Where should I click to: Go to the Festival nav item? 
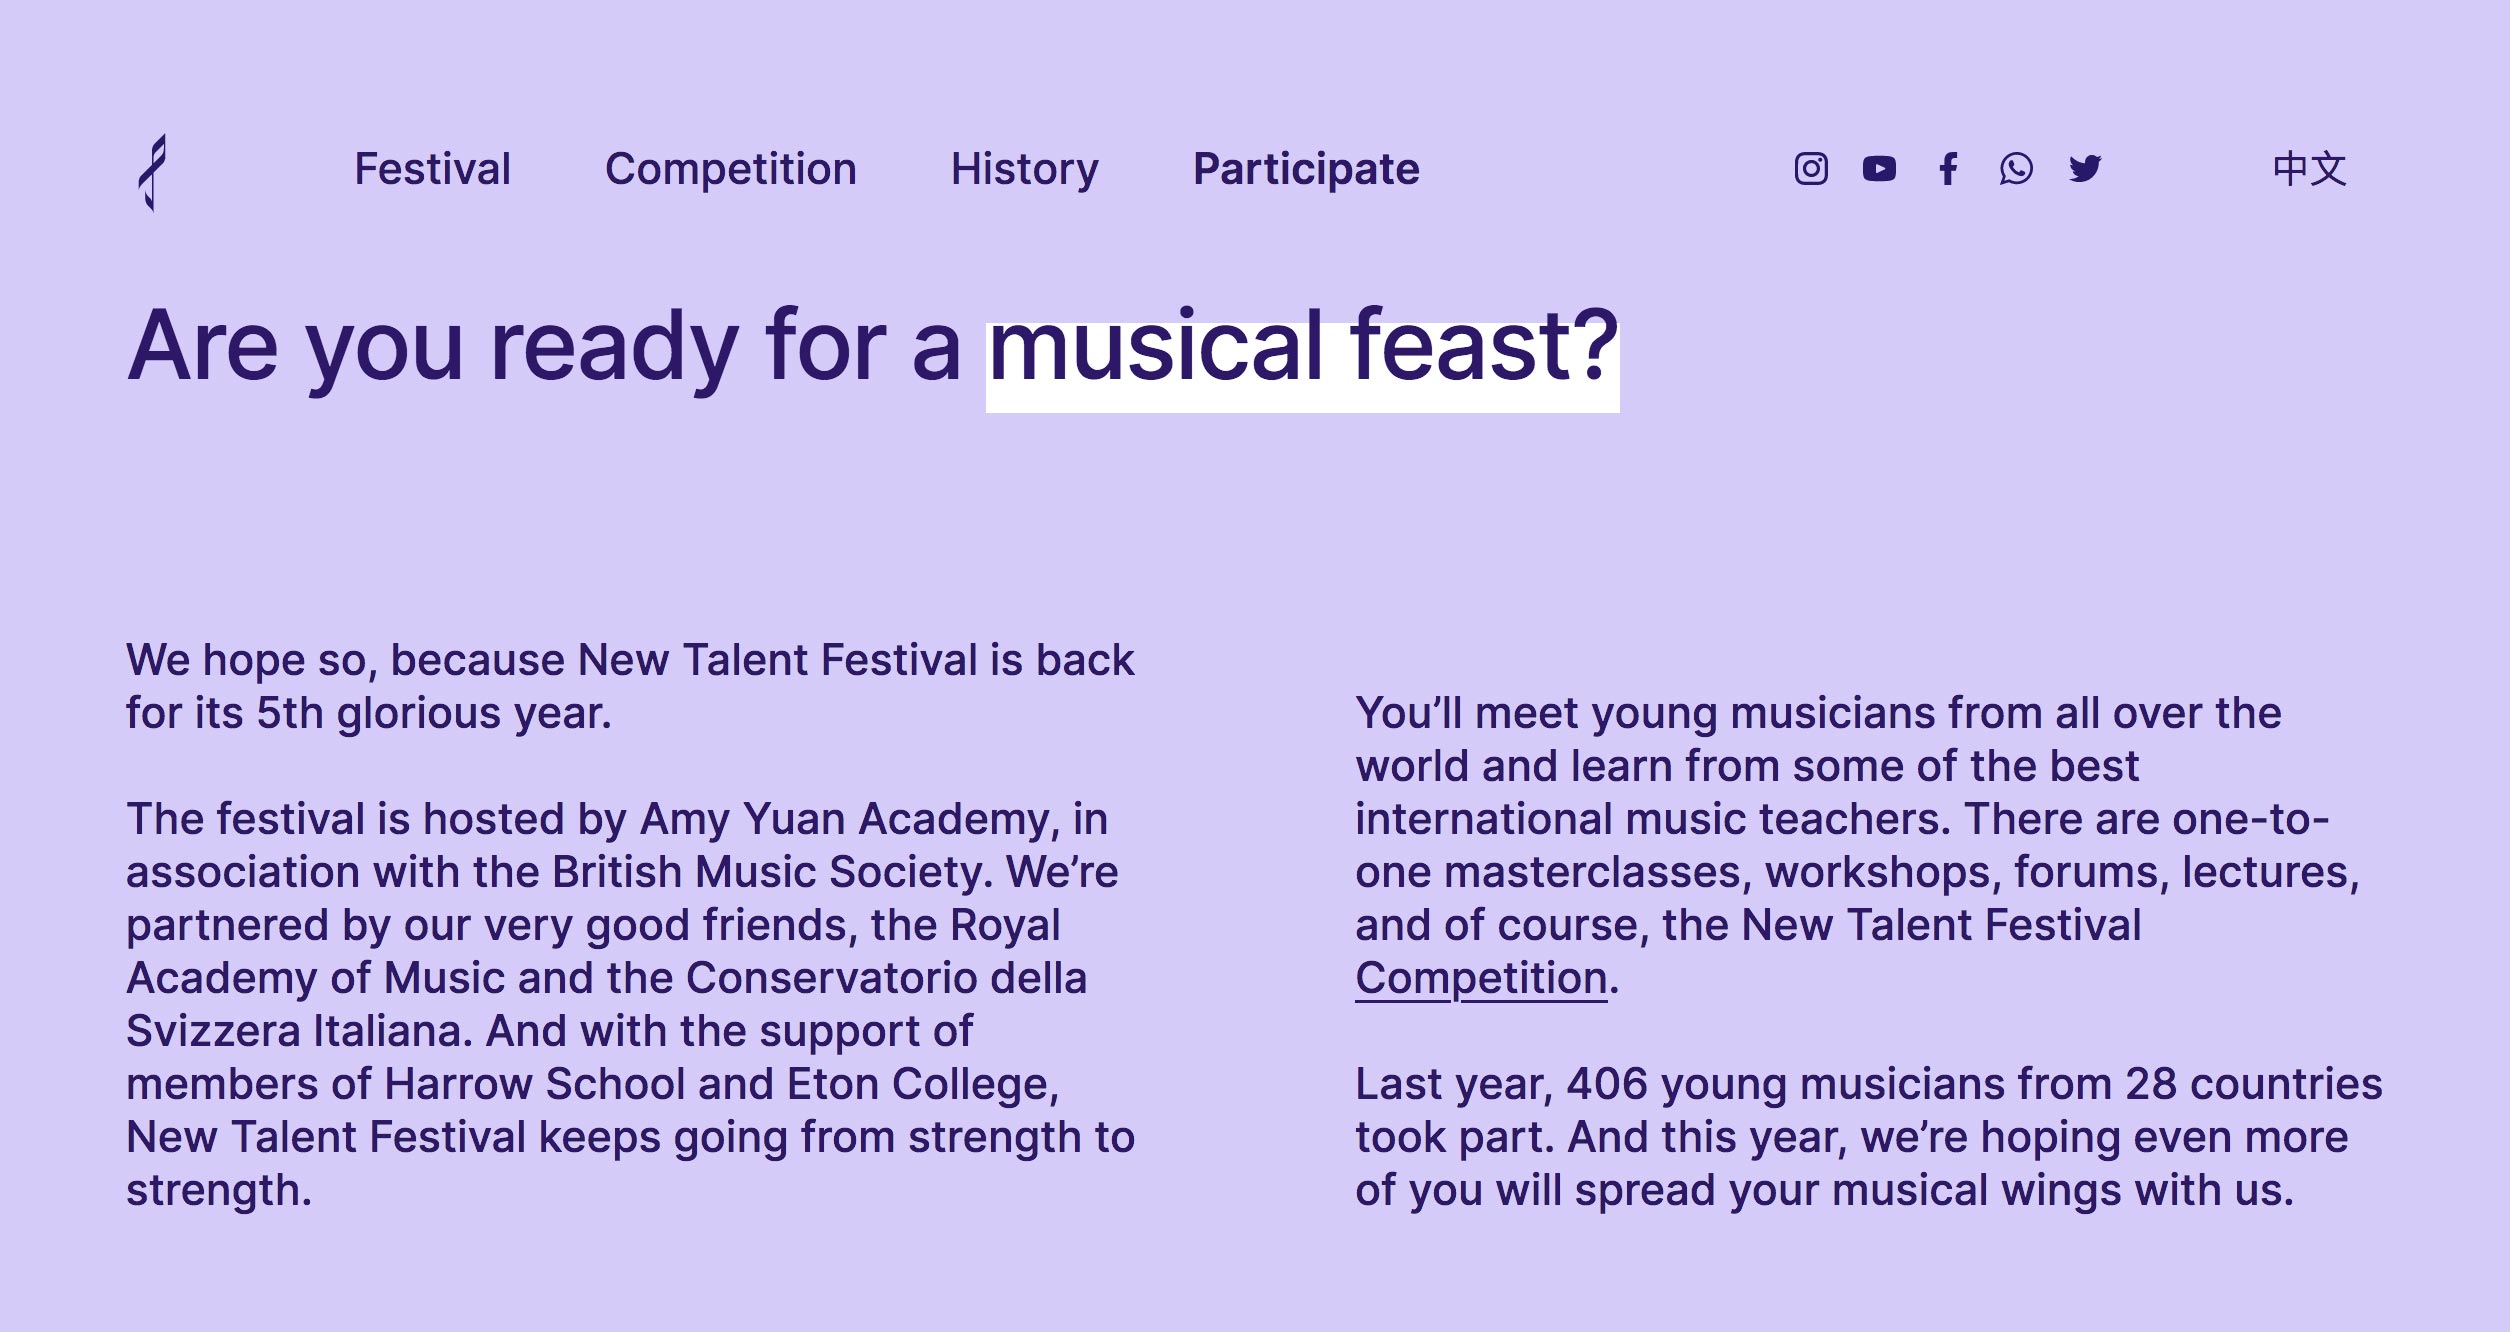pyautogui.click(x=432, y=169)
